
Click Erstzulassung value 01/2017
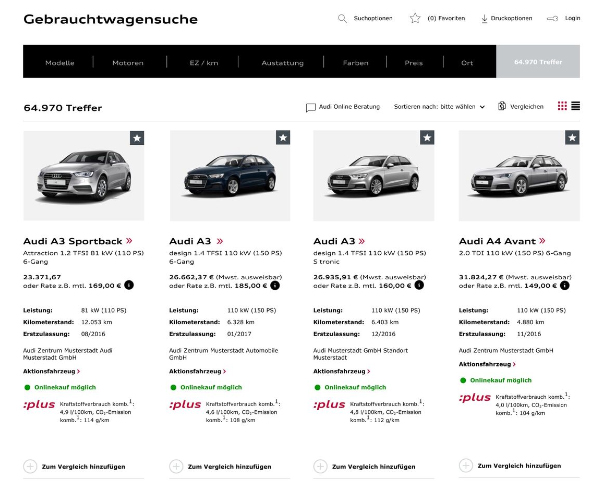(239, 334)
